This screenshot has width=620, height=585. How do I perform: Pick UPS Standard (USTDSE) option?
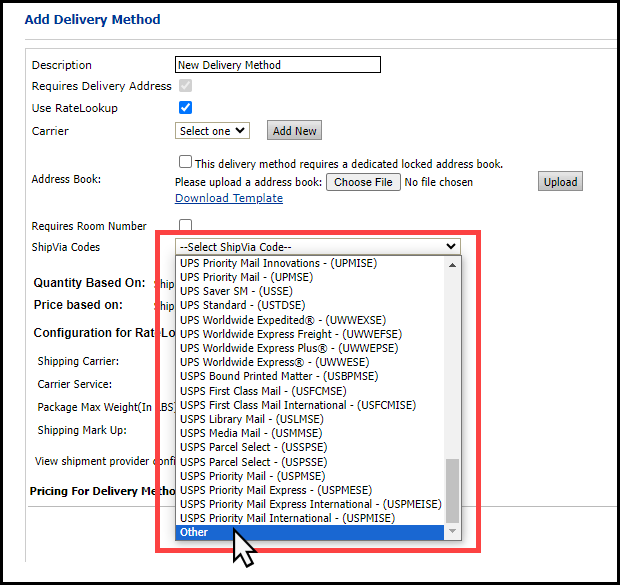tap(242, 305)
